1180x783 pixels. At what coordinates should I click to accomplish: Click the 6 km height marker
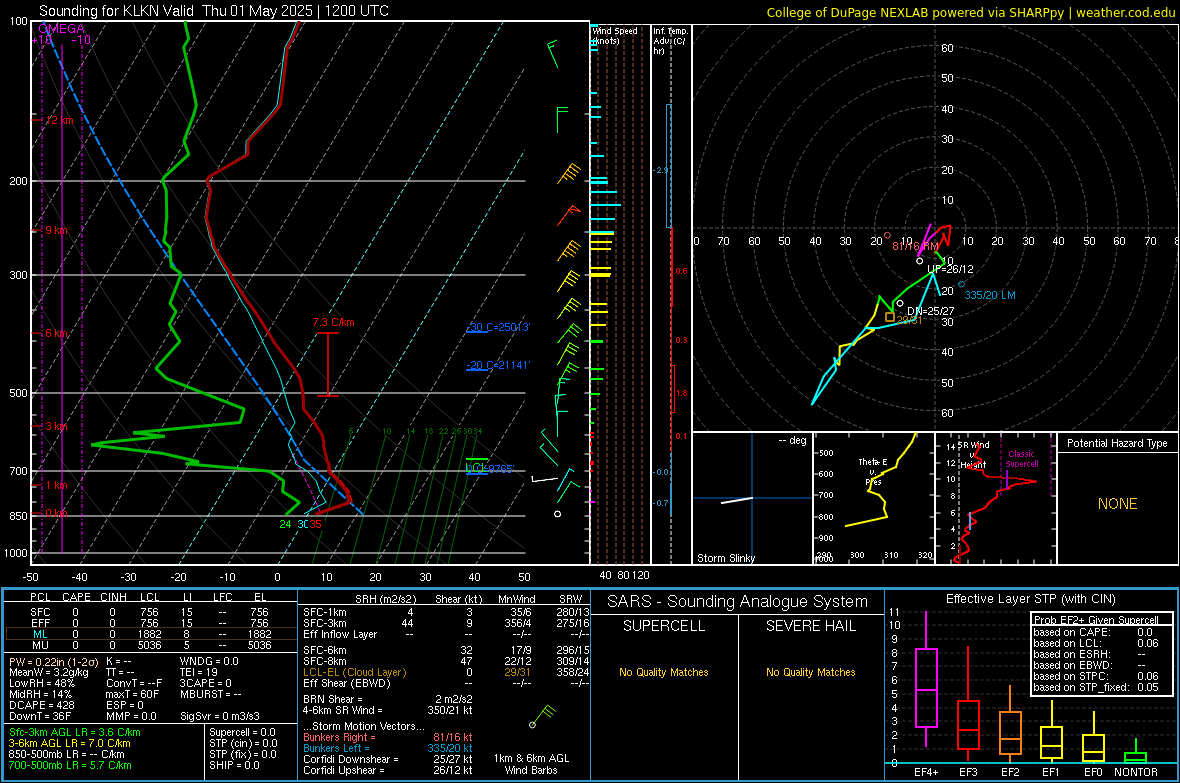(x=58, y=334)
